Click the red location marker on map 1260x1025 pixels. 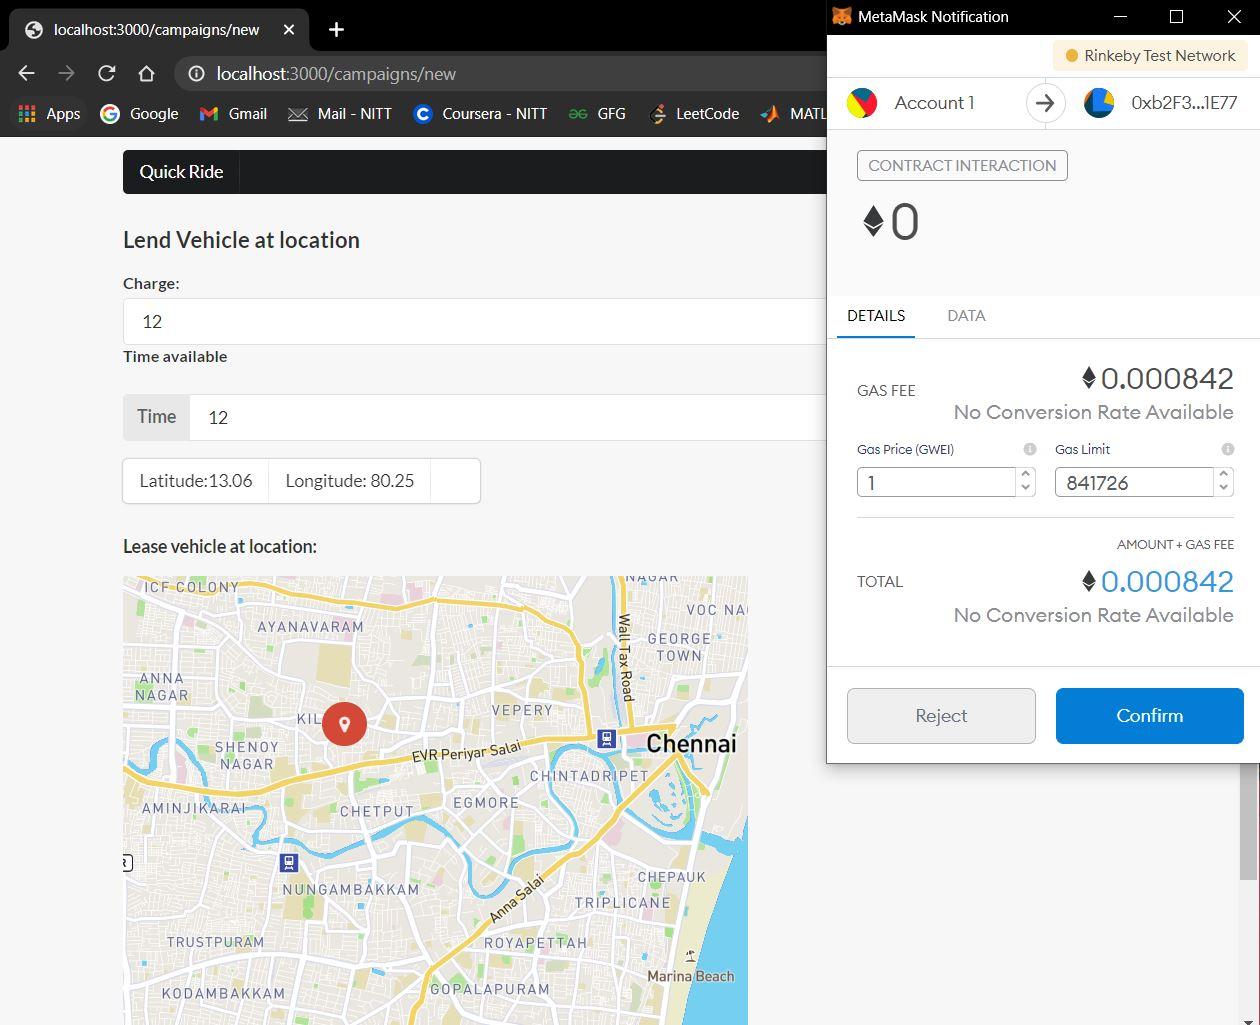coord(344,723)
